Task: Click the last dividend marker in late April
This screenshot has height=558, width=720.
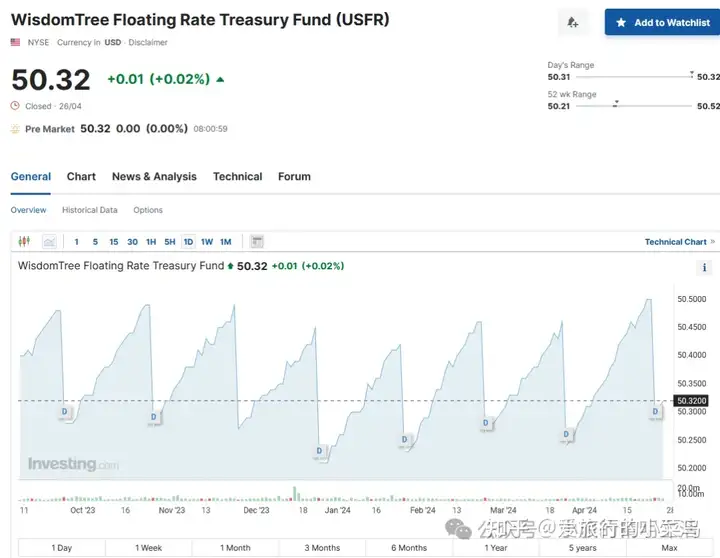Action: point(655,411)
